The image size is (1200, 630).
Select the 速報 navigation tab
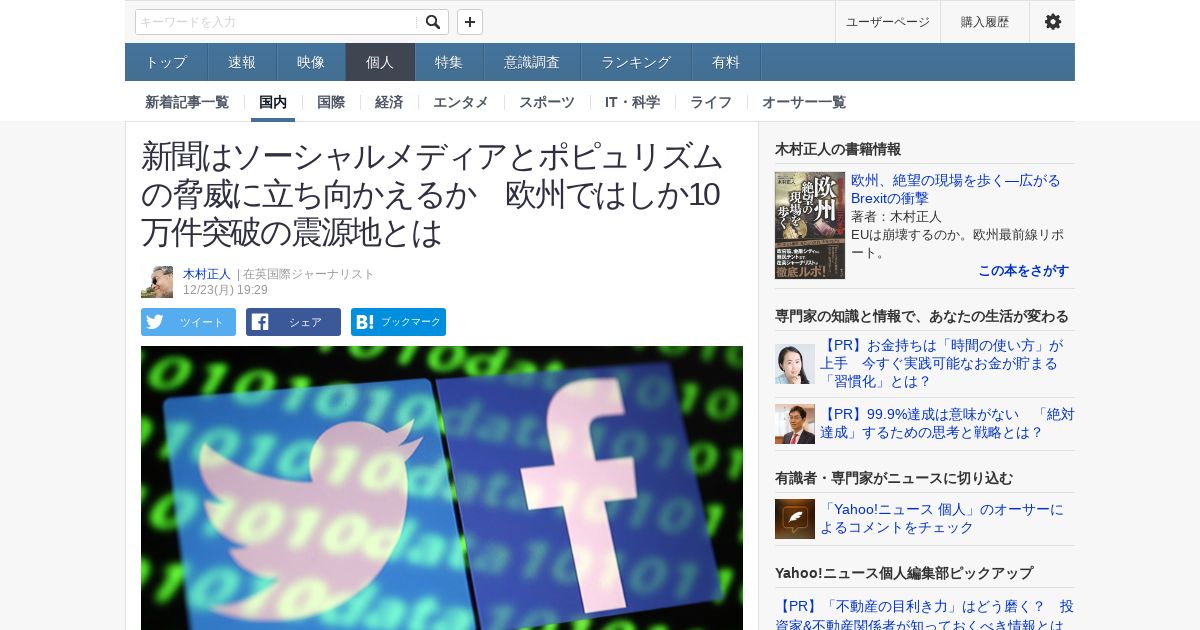(x=242, y=62)
